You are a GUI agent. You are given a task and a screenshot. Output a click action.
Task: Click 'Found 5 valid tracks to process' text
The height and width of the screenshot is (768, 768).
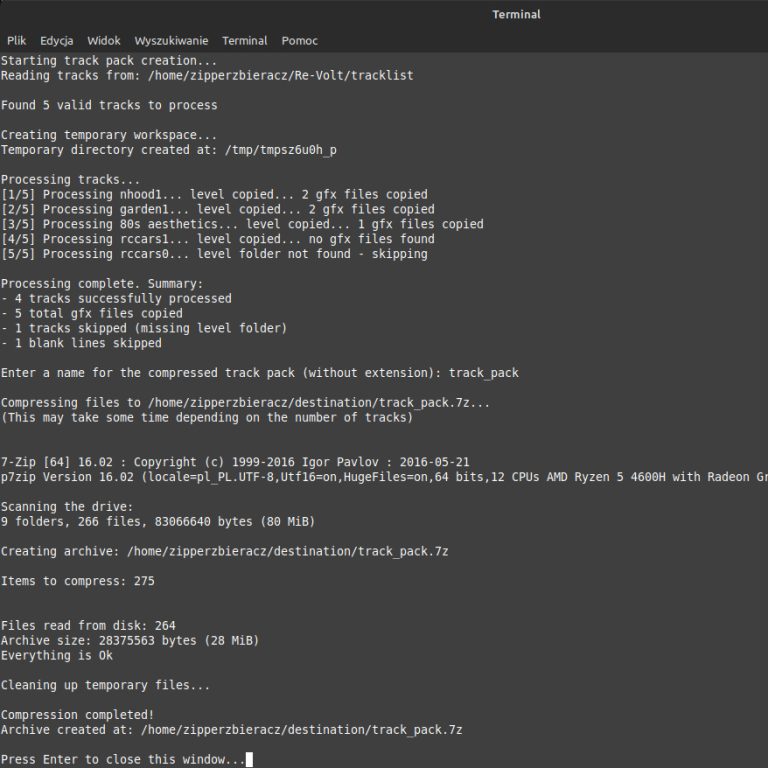tap(109, 105)
